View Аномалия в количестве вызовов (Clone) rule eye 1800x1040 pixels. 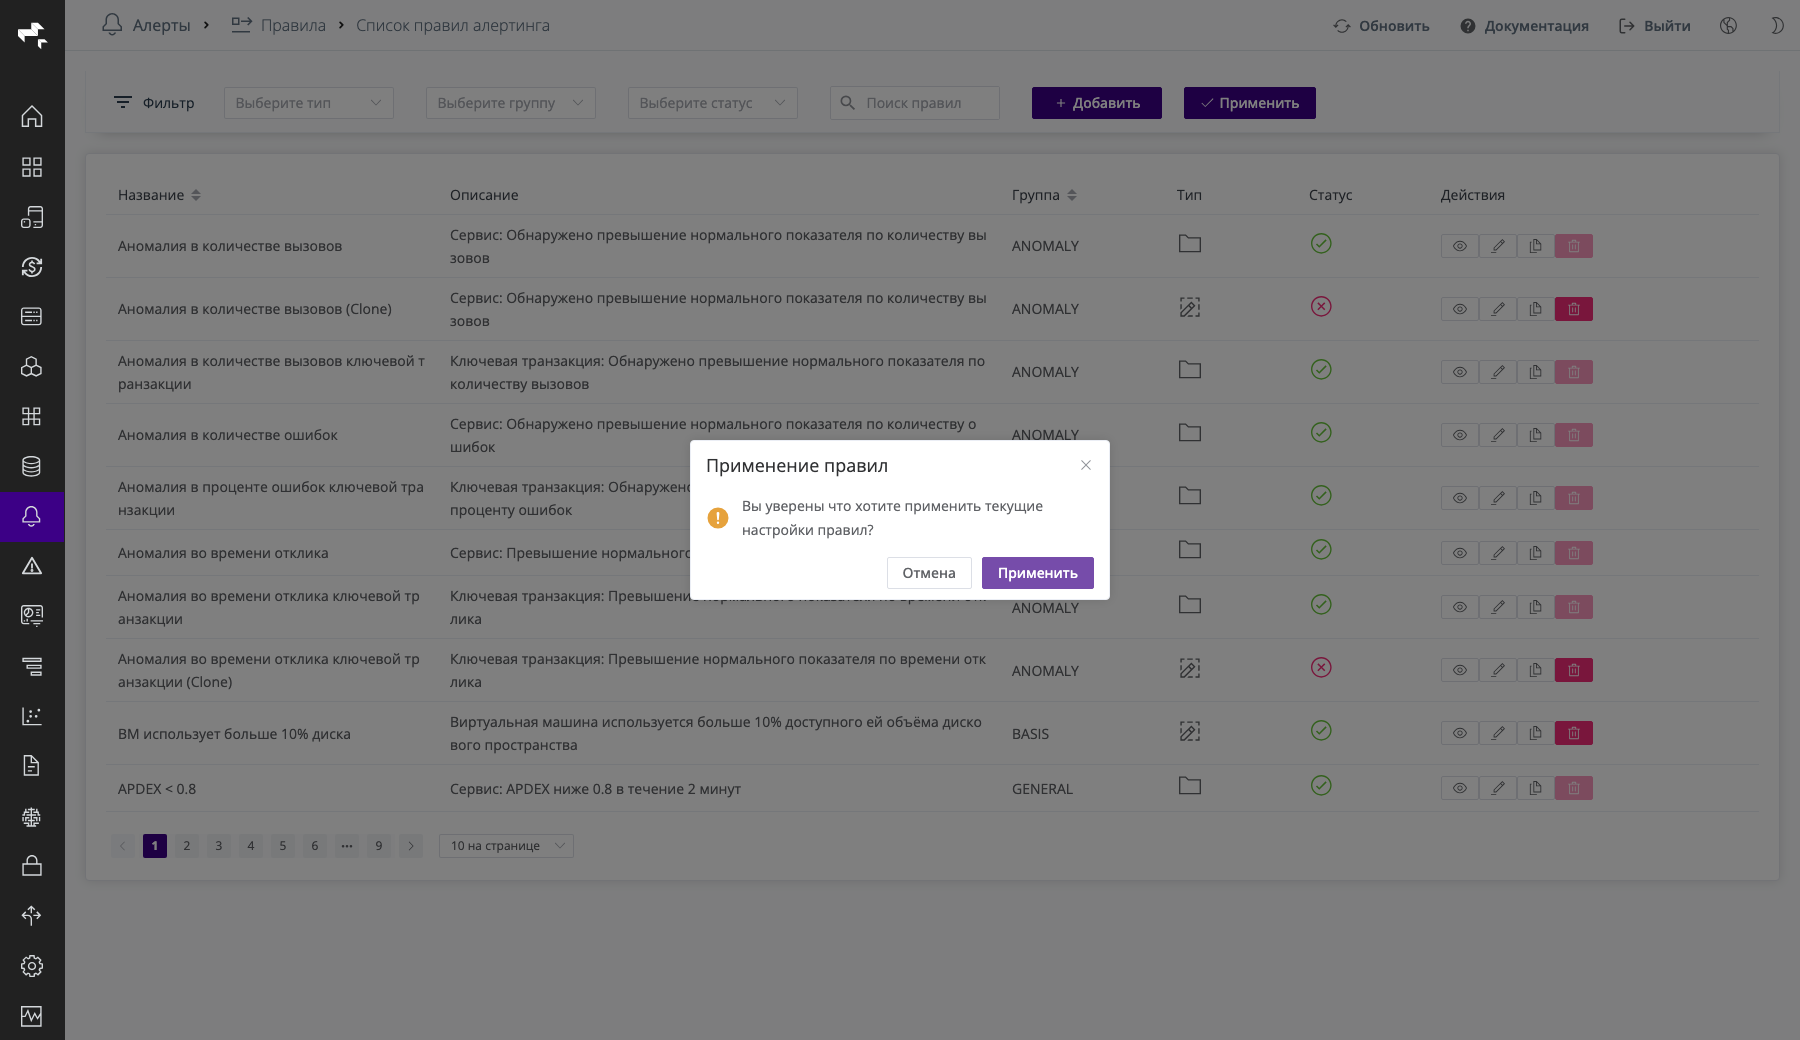pyautogui.click(x=1460, y=309)
